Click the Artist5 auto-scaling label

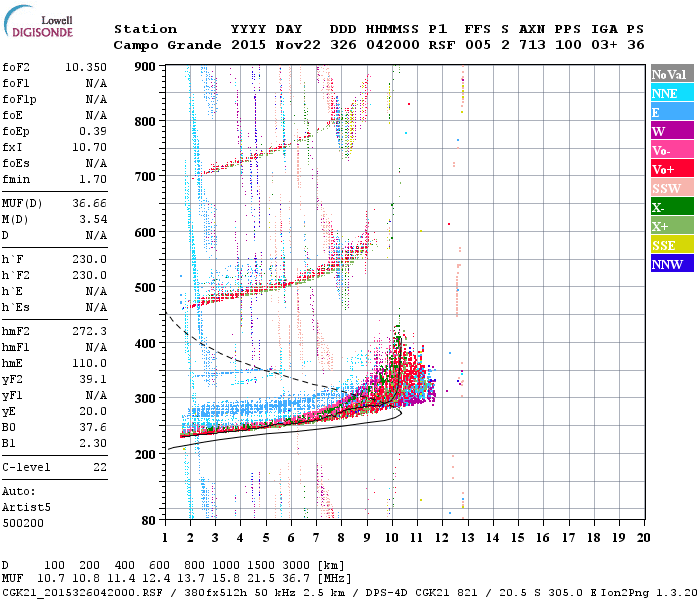click(26, 508)
